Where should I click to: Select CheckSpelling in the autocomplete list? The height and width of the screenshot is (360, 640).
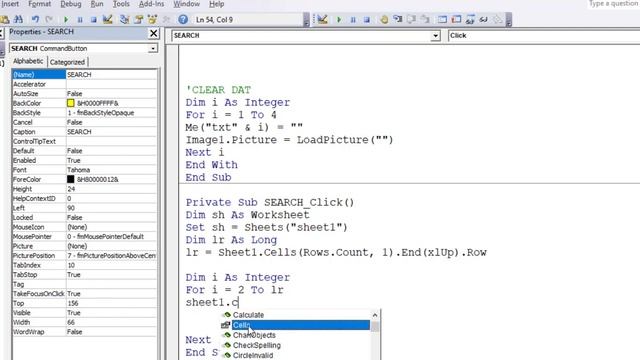tap(257, 345)
